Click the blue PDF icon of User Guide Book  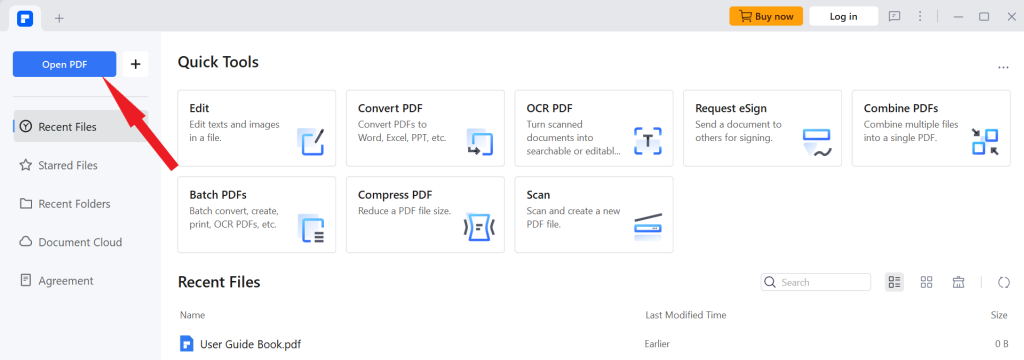[187, 344]
